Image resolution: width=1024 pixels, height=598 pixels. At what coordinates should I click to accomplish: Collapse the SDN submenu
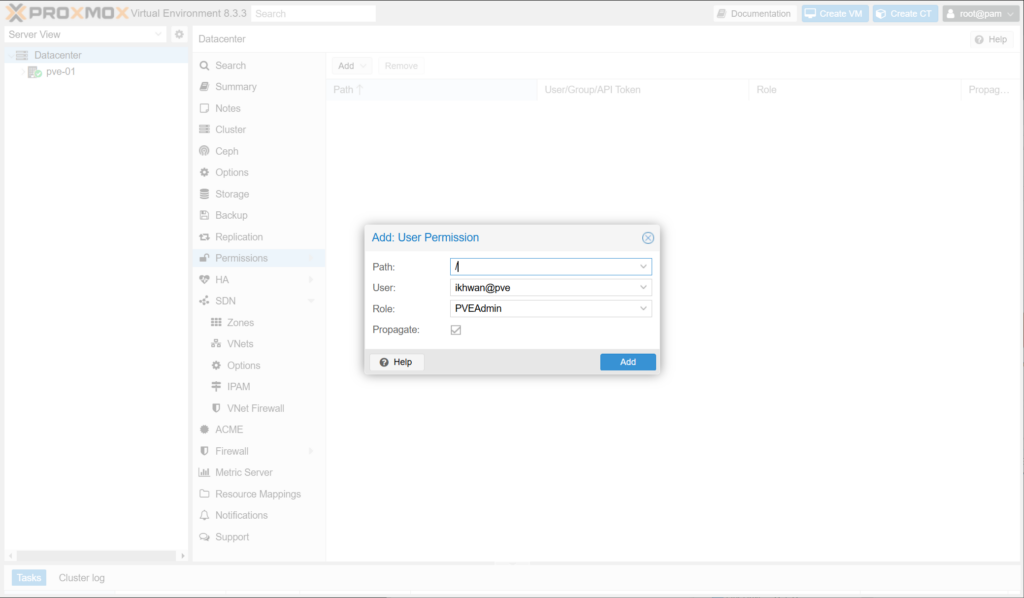pos(311,301)
